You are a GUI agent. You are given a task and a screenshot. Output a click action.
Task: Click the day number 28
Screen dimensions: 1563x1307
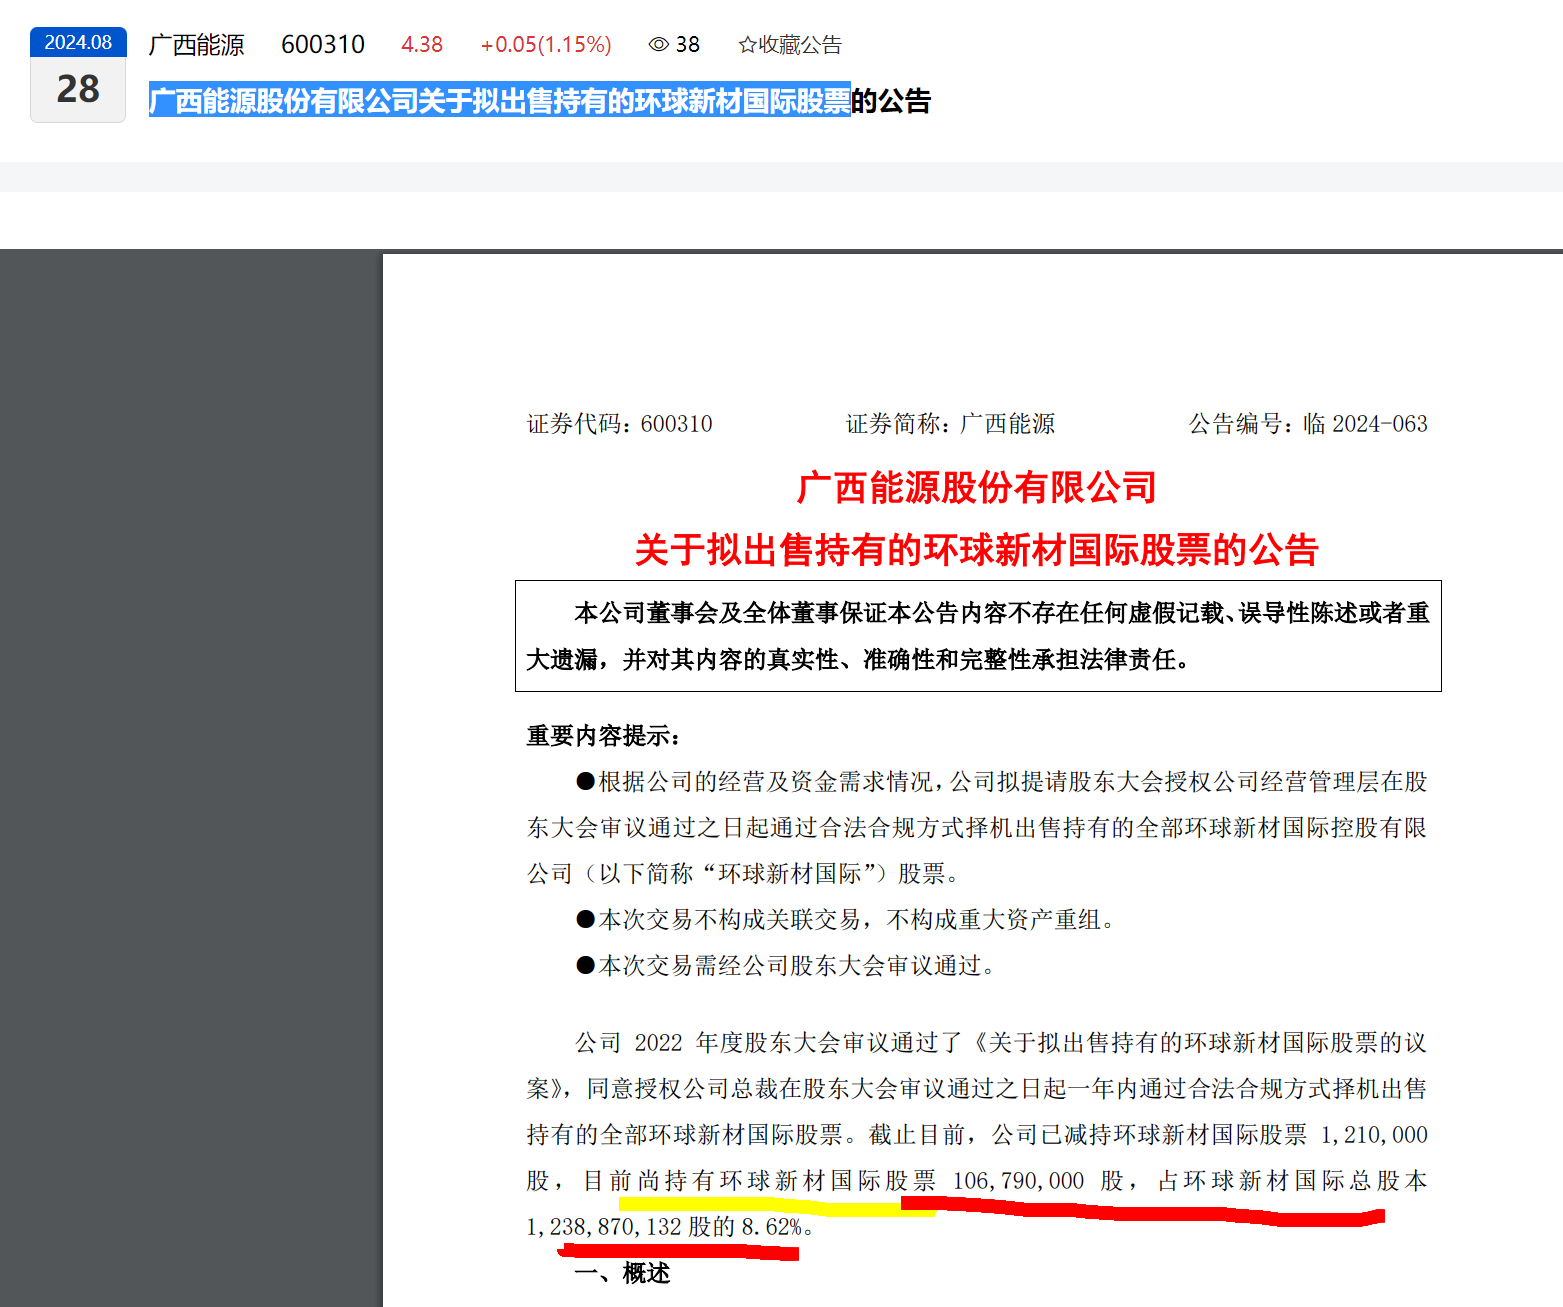click(x=78, y=89)
